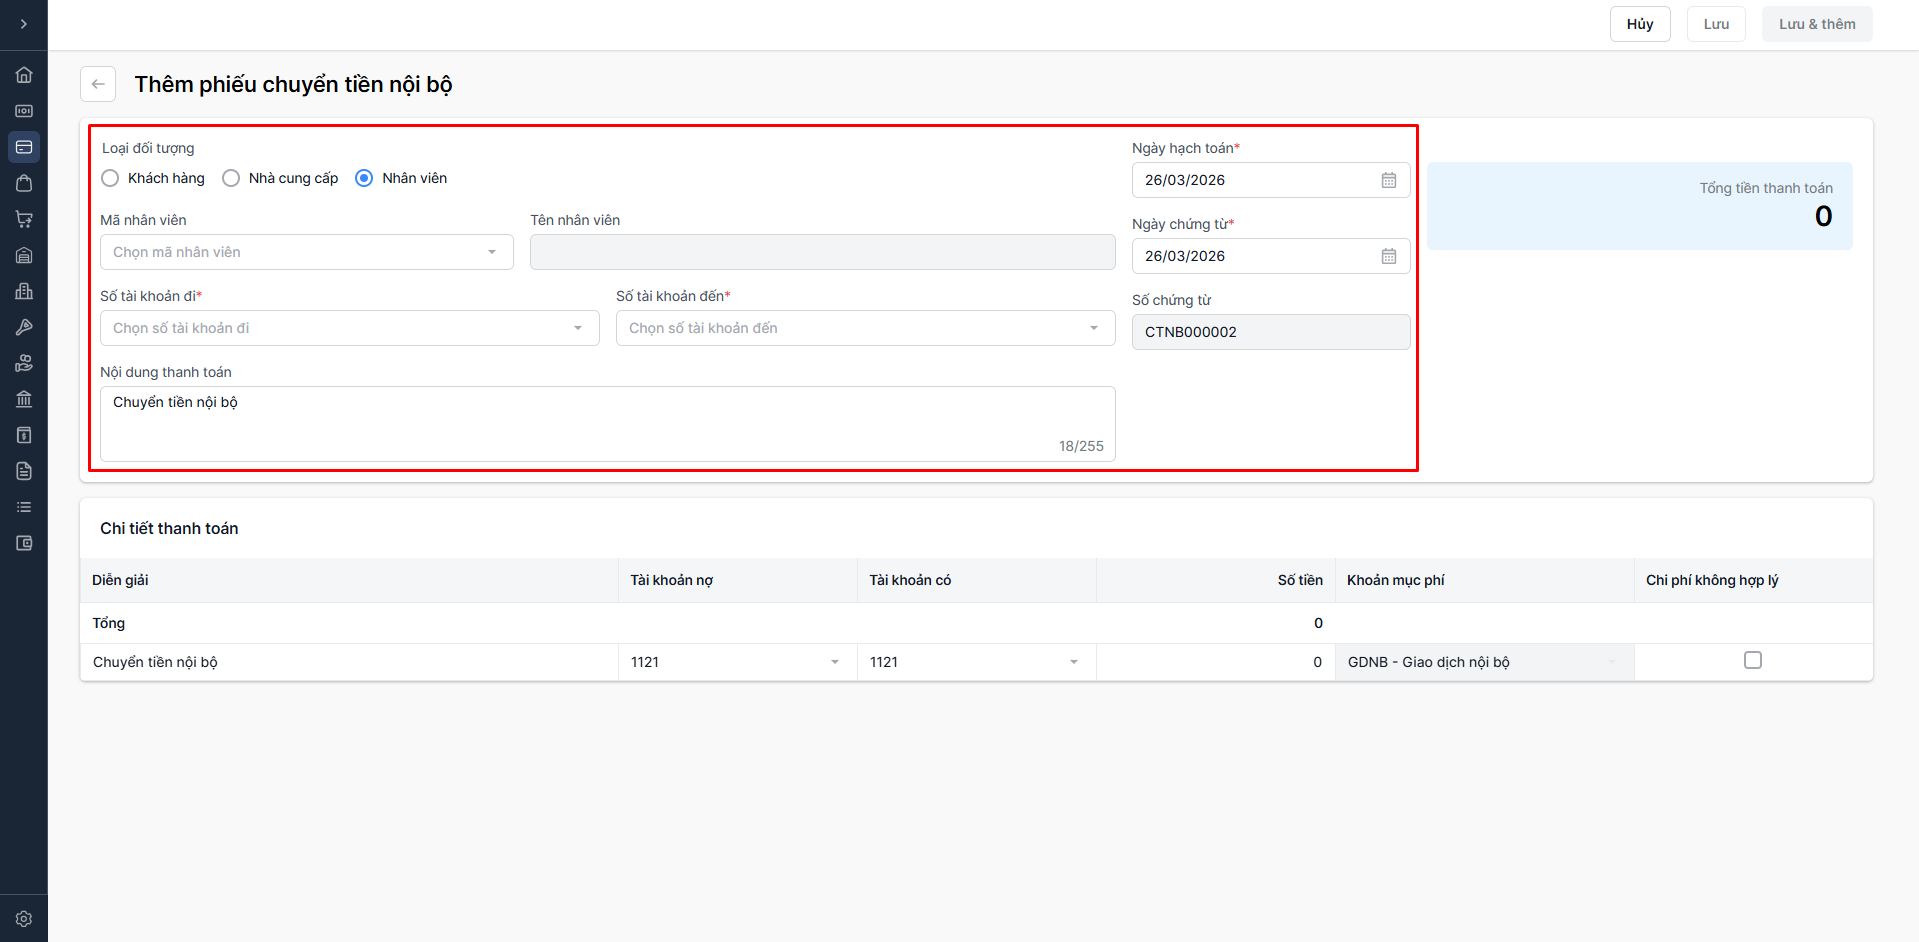Open the Tài khoản nợ 1121 dropdown
The width and height of the screenshot is (1919, 942).
click(x=736, y=662)
